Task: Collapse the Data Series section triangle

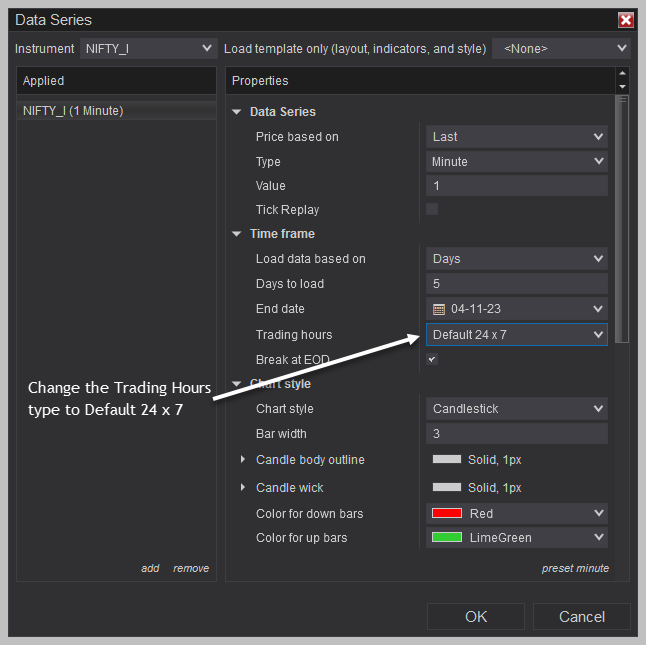Action: tap(236, 112)
